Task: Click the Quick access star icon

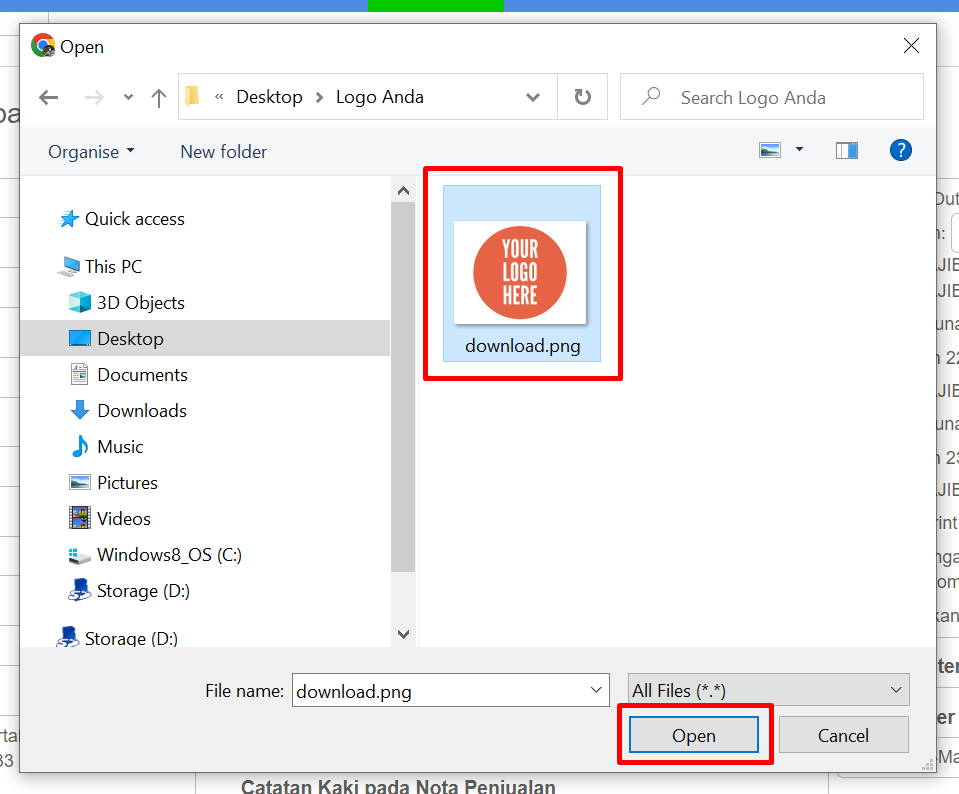Action: coord(69,218)
